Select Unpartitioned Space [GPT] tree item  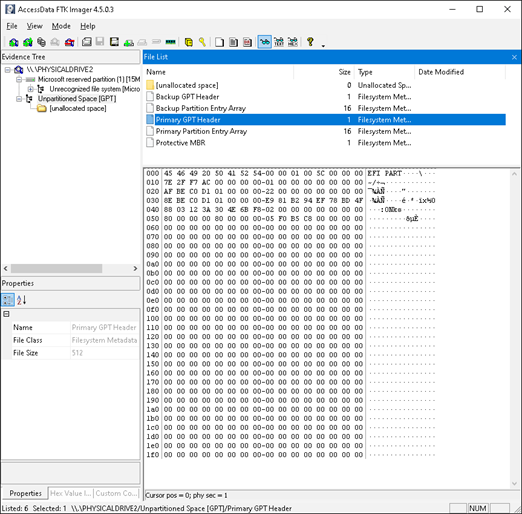pyautogui.click(x=77, y=99)
